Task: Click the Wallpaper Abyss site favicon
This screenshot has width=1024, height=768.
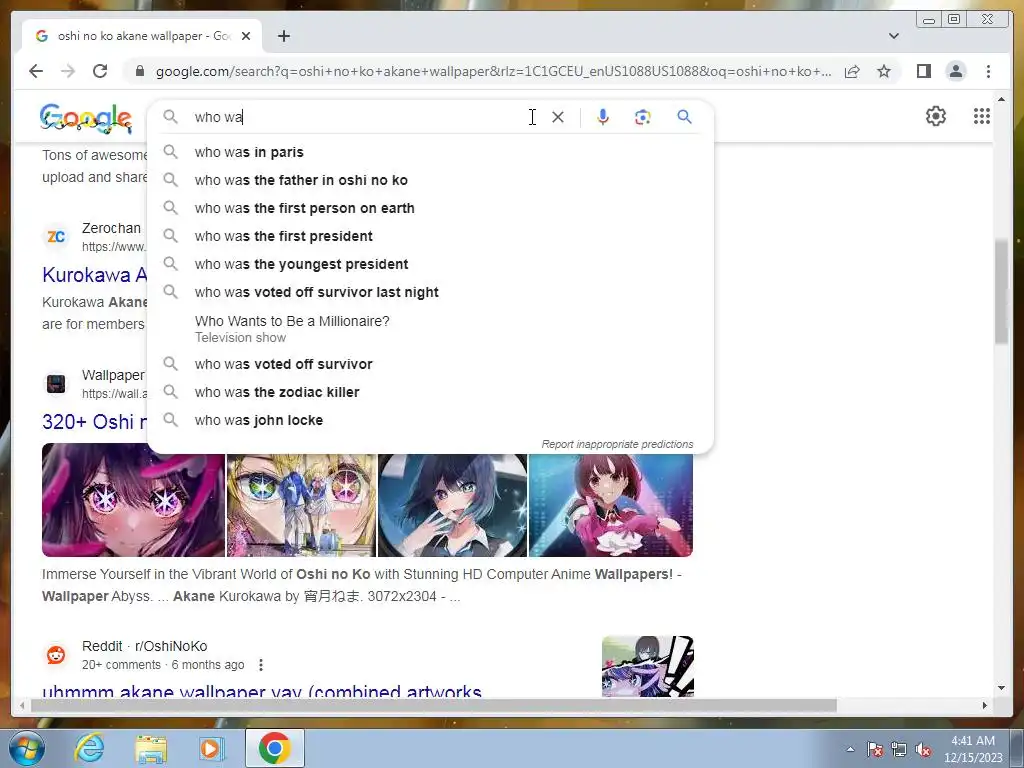Action: pos(56,383)
